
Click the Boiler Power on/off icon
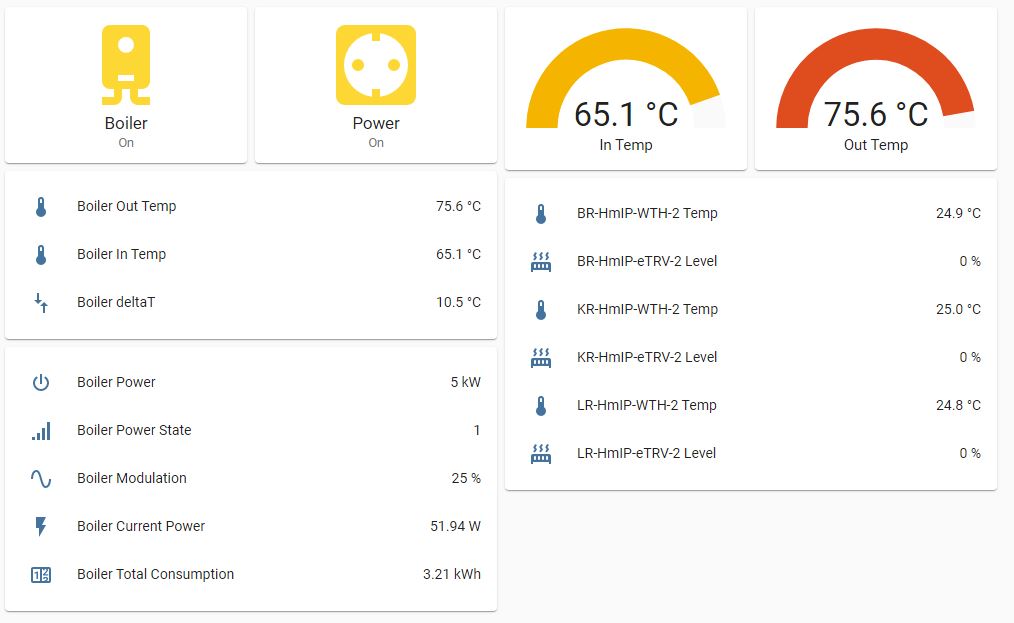[x=41, y=383]
